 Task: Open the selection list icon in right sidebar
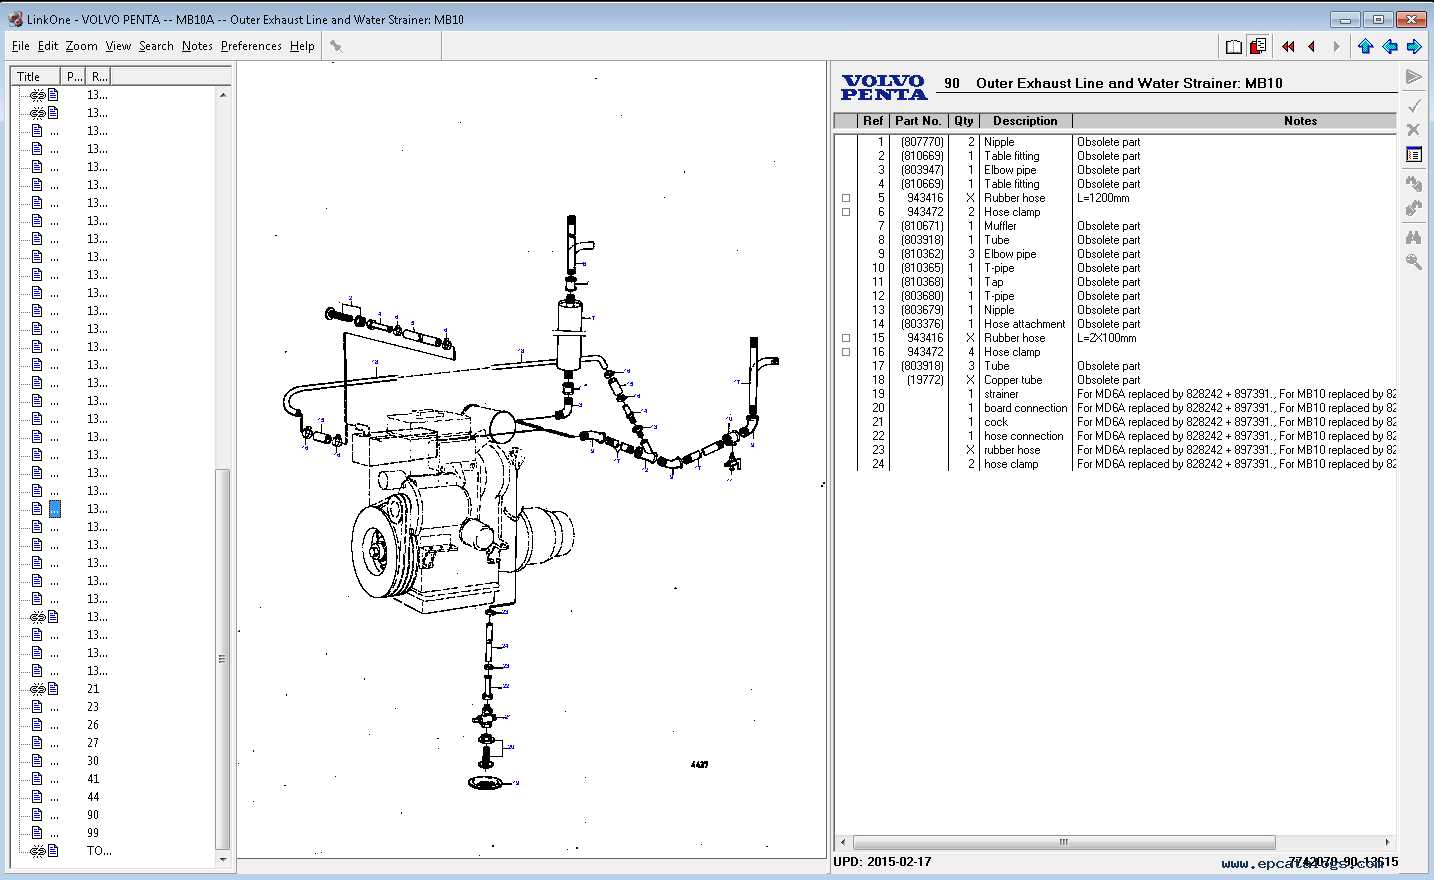click(1414, 155)
